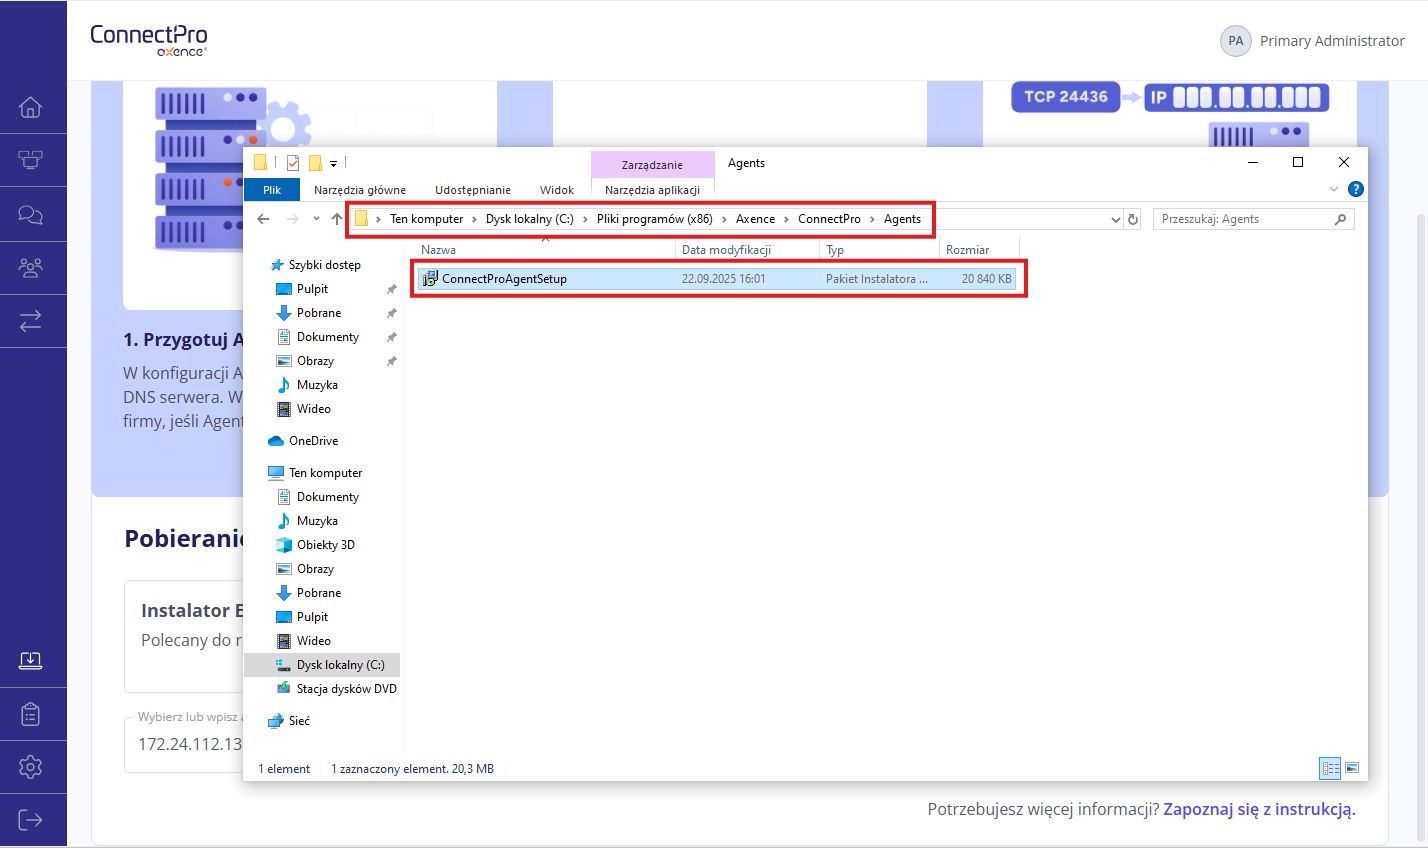
Task: Click the logout icon at sidebar bottom
Action: [31, 820]
